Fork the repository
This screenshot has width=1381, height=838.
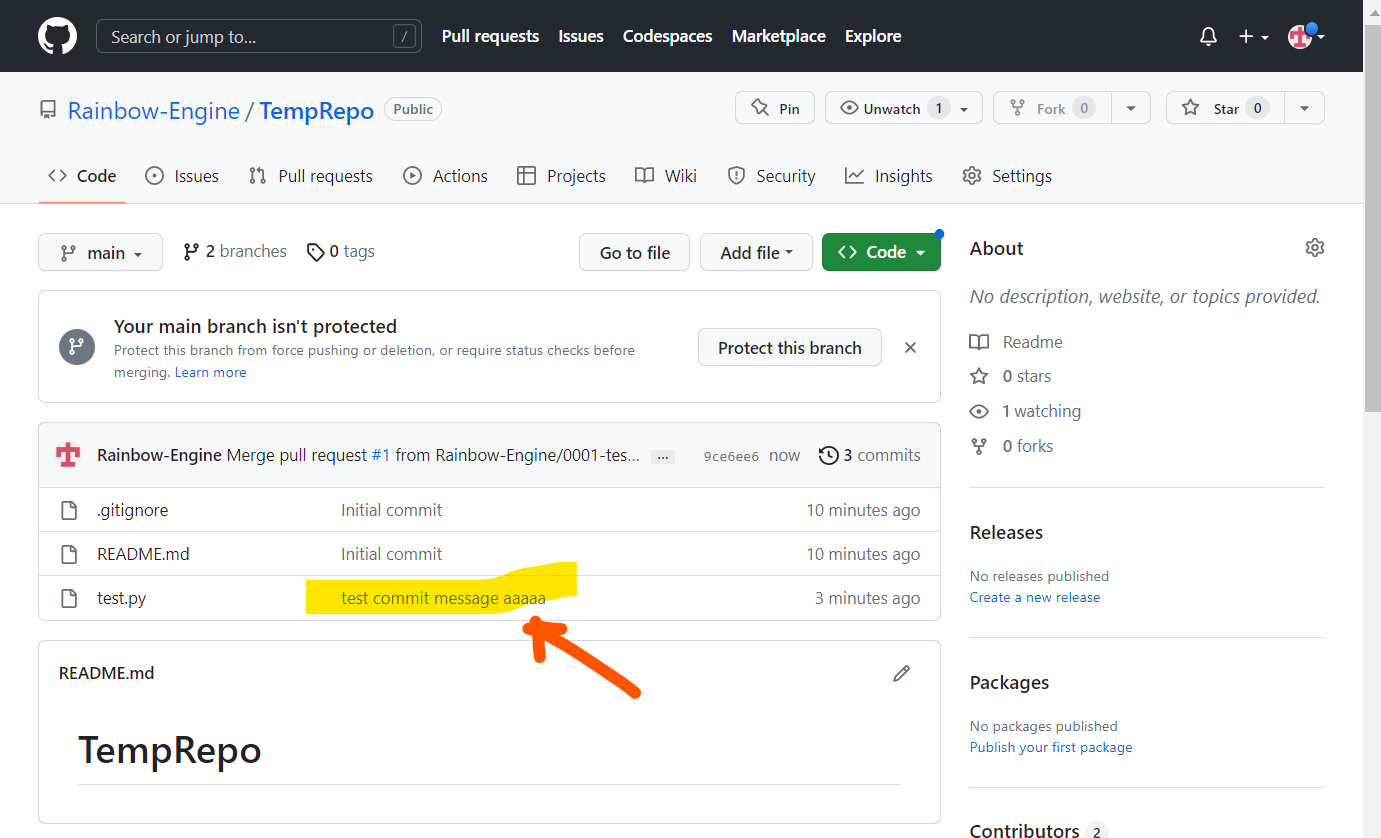click(x=1052, y=108)
